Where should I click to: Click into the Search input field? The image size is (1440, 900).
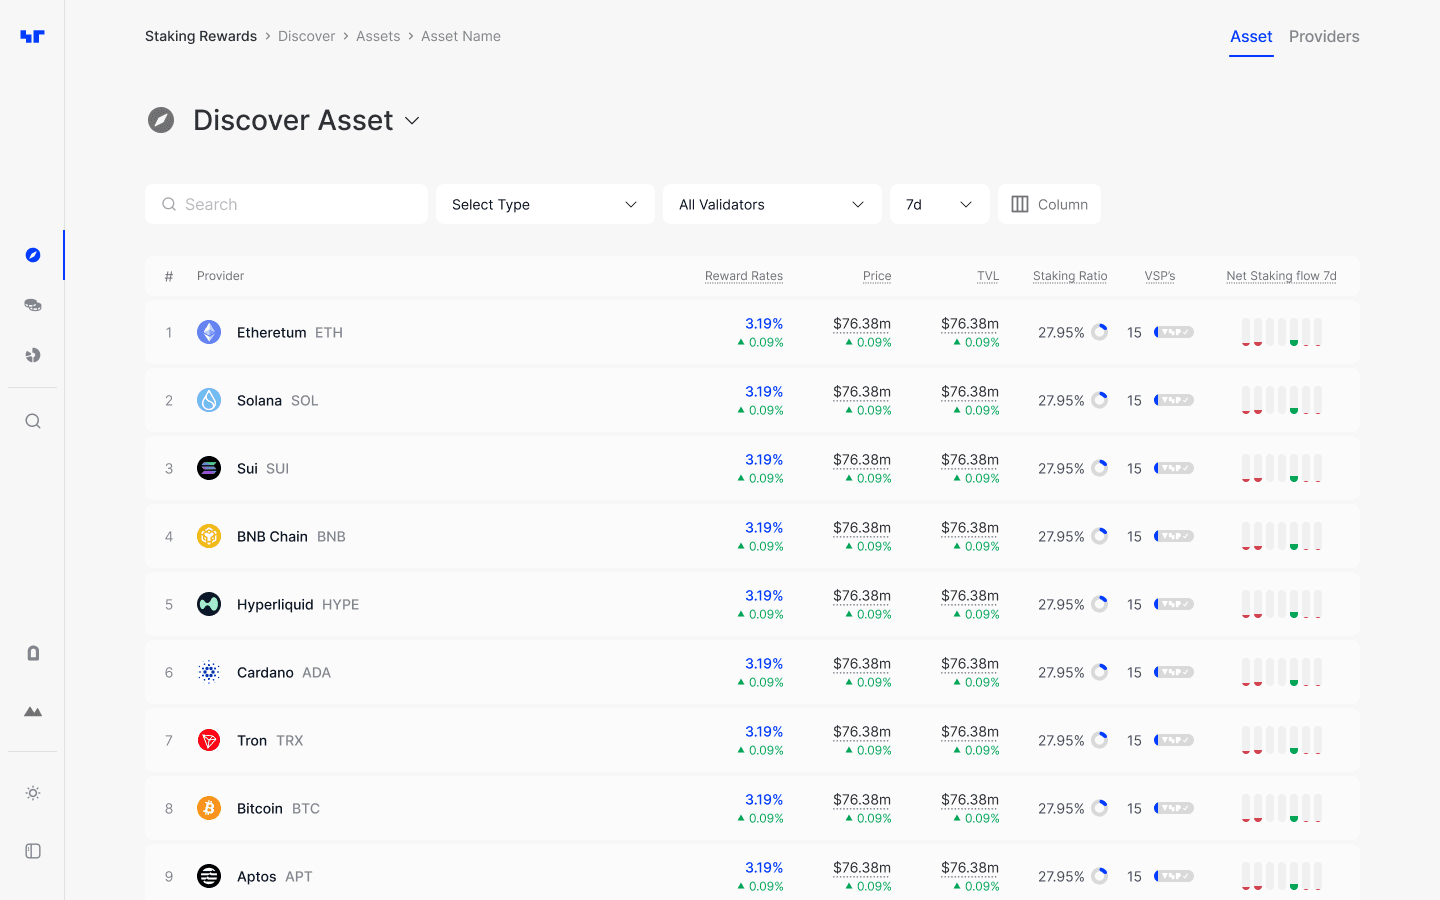coord(286,204)
